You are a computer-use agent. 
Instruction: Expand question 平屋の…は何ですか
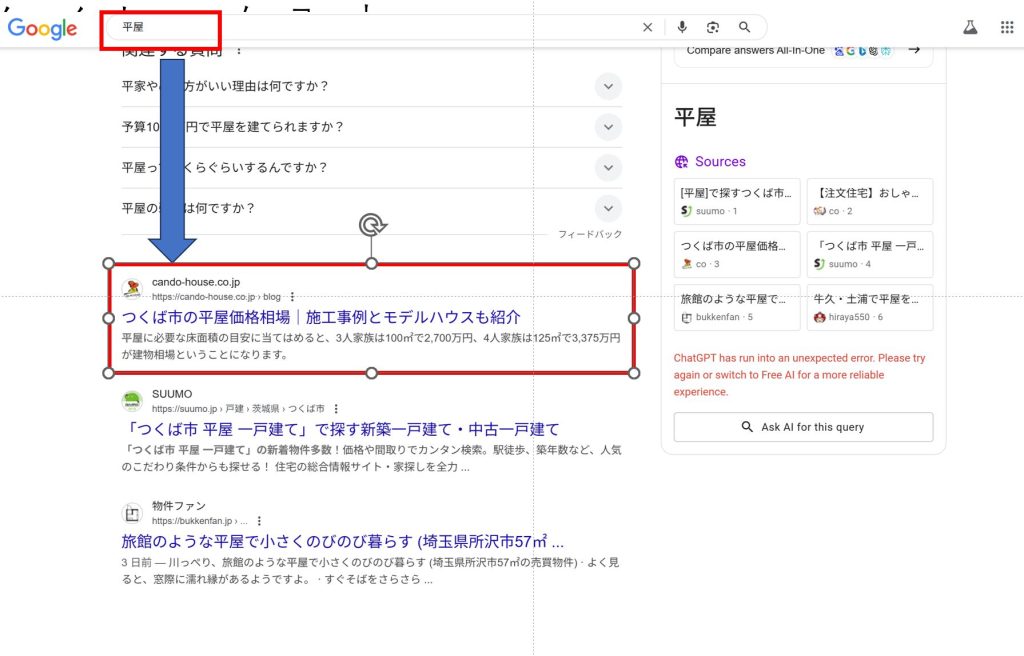point(372,208)
